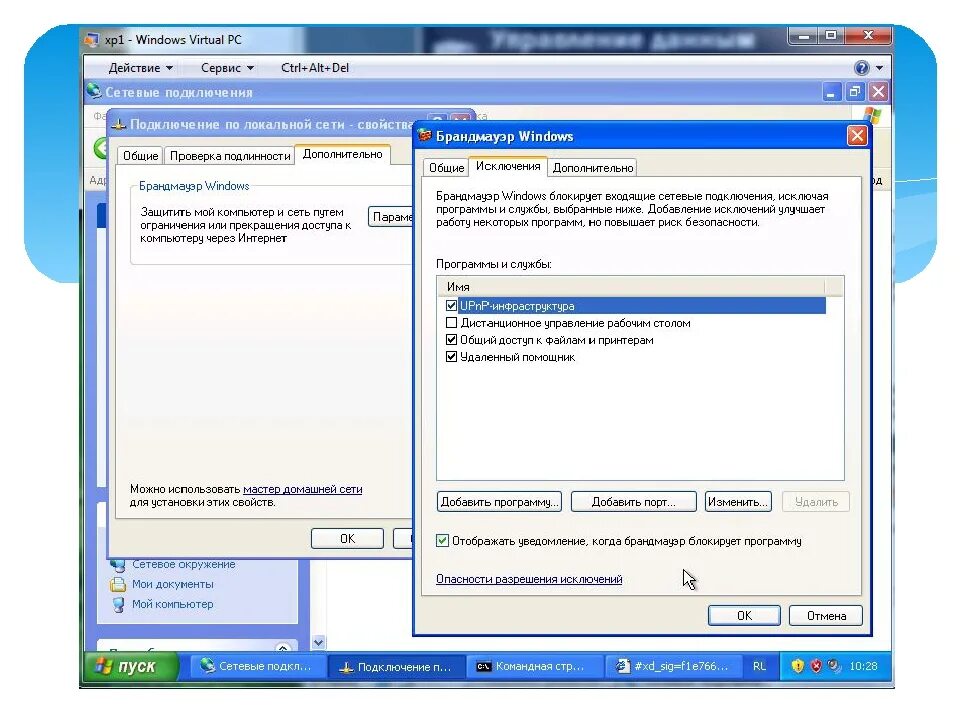Click the Изменить button
The height and width of the screenshot is (720, 960).
738,501
